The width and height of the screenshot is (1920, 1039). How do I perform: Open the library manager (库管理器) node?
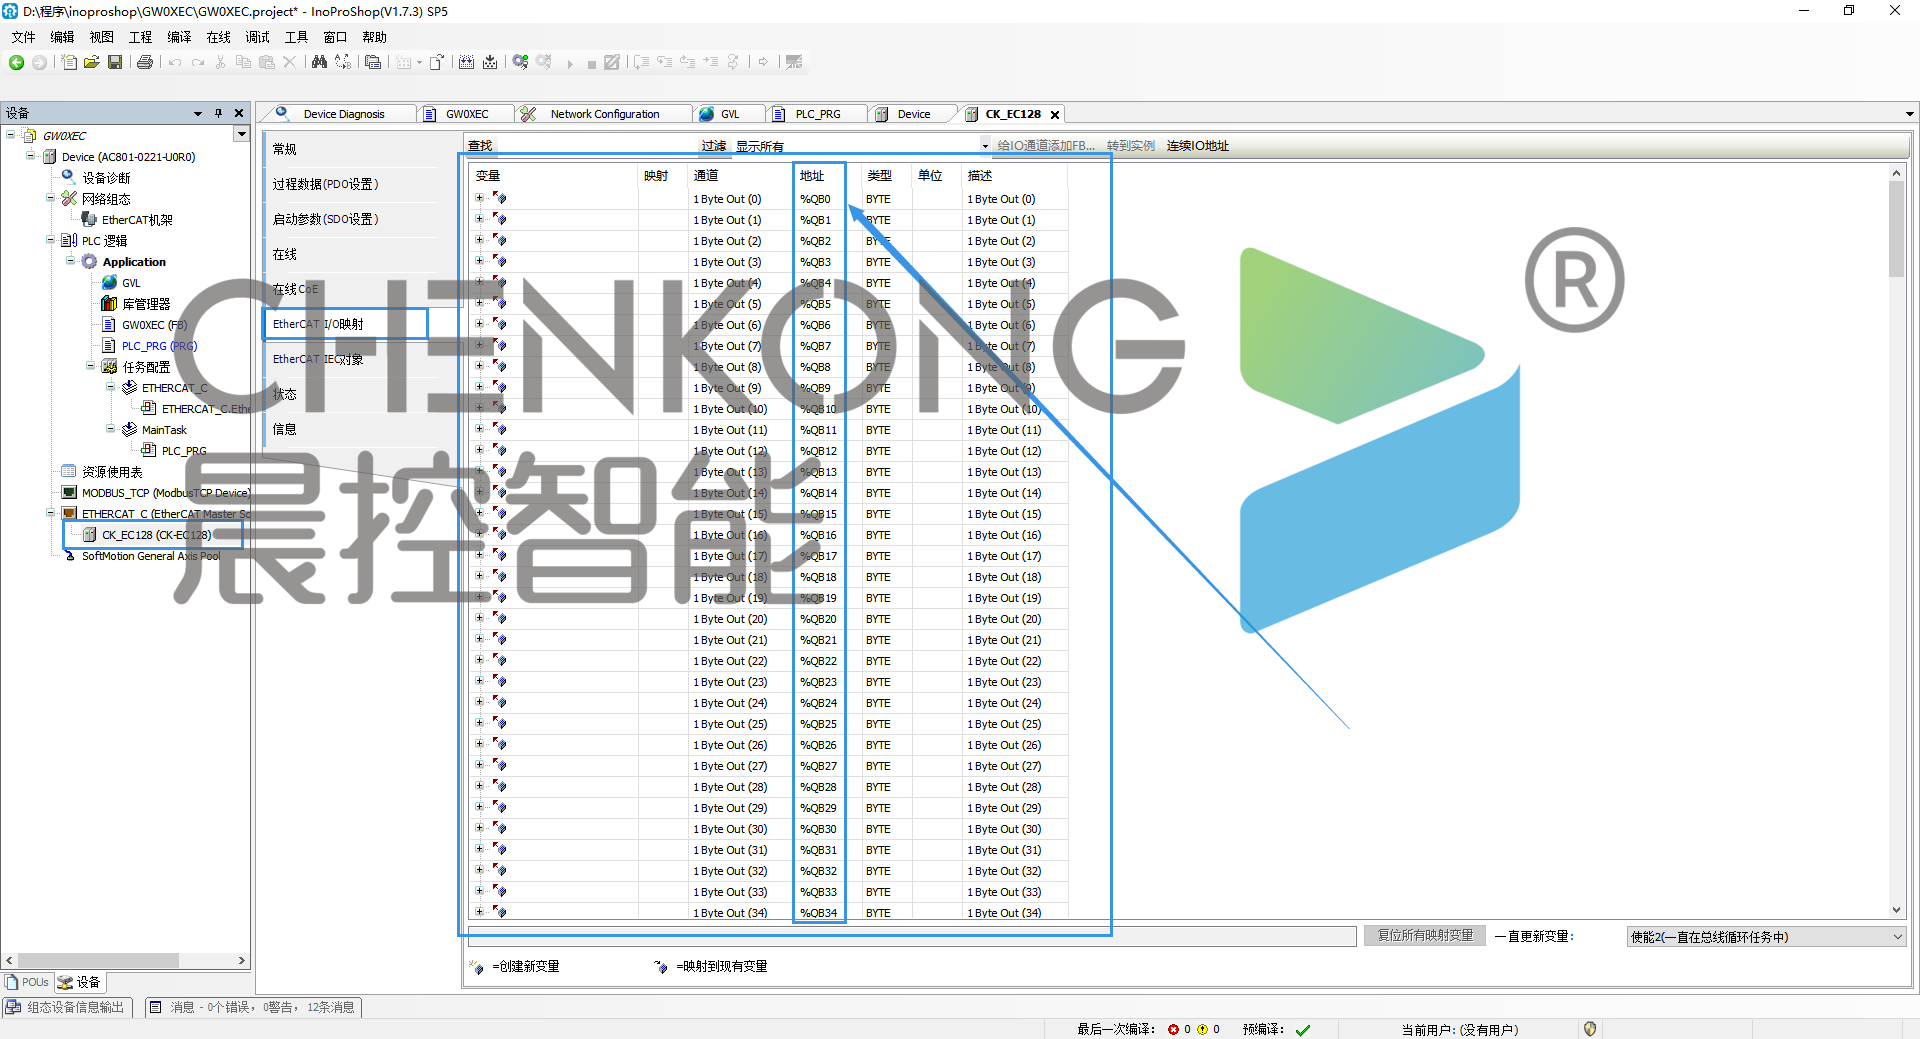point(145,304)
